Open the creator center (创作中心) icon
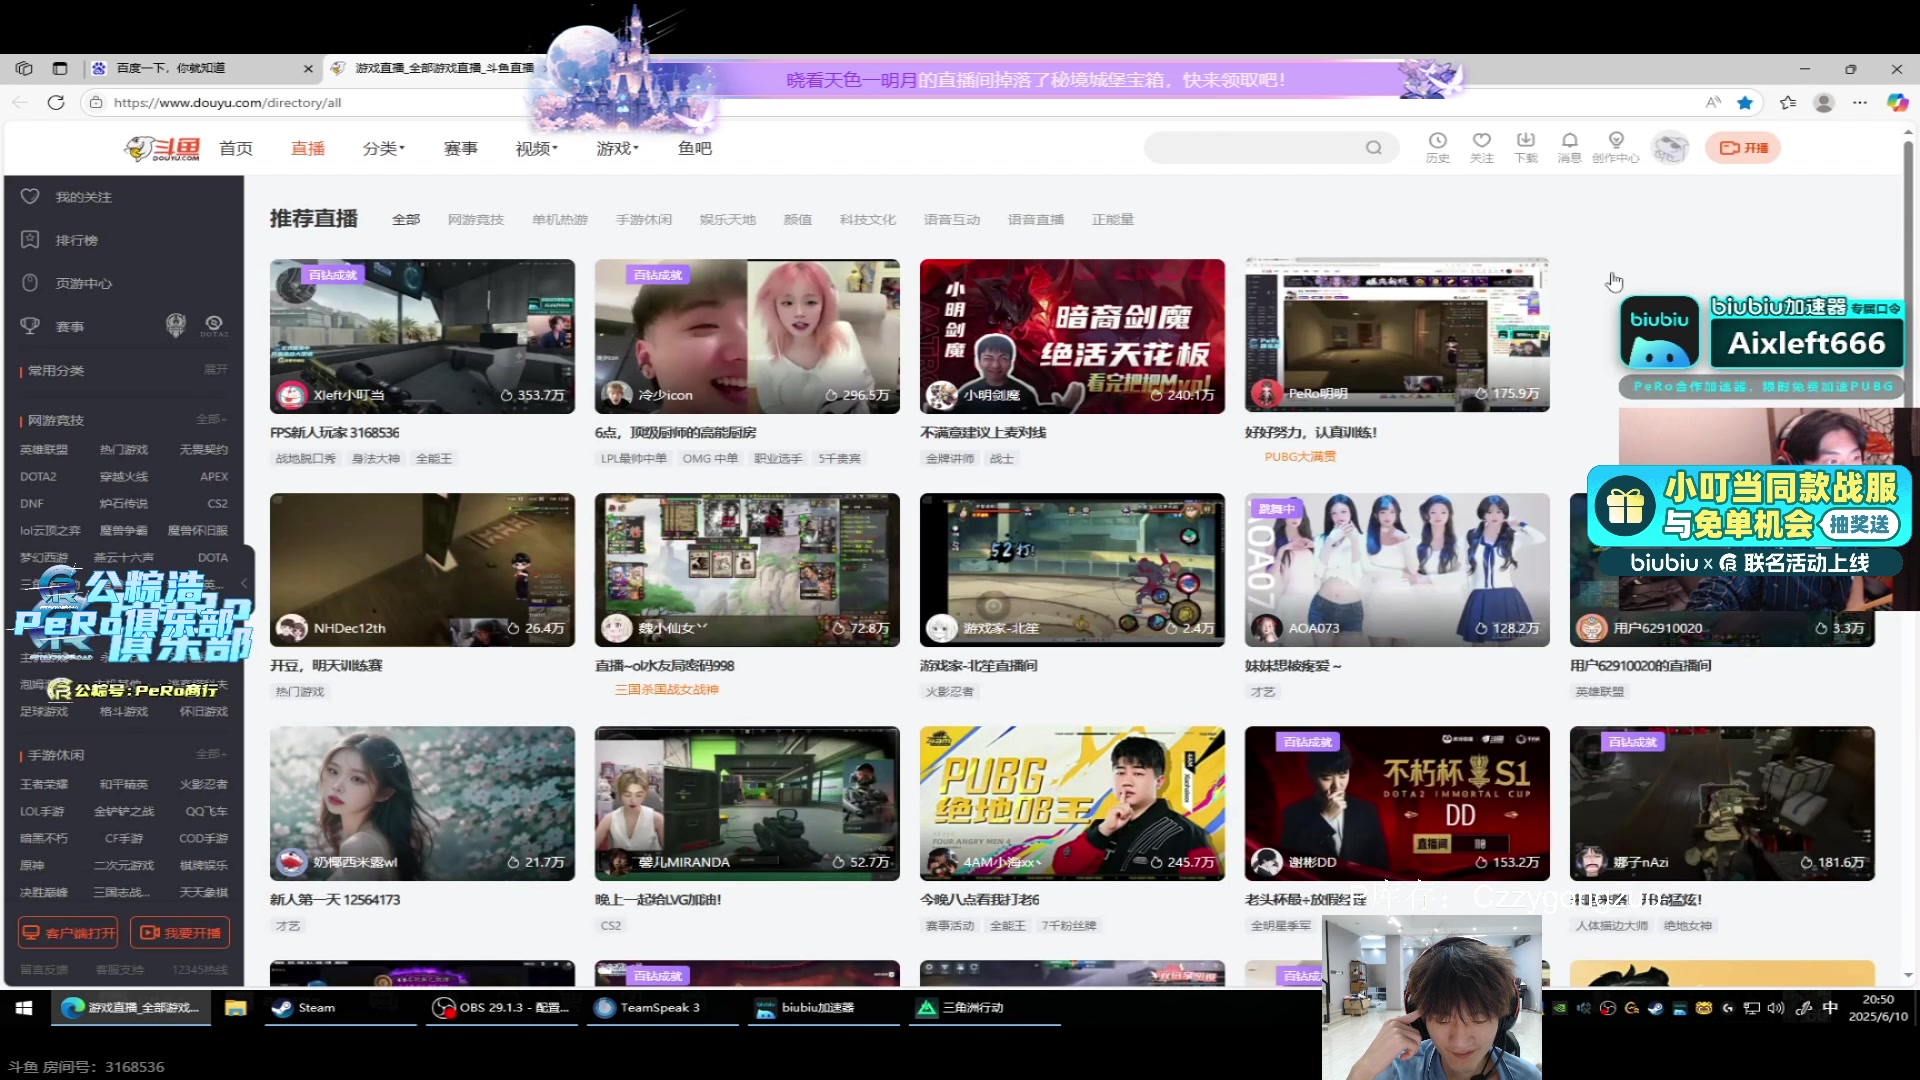Viewport: 1920px width, 1080px height. pos(1615,147)
